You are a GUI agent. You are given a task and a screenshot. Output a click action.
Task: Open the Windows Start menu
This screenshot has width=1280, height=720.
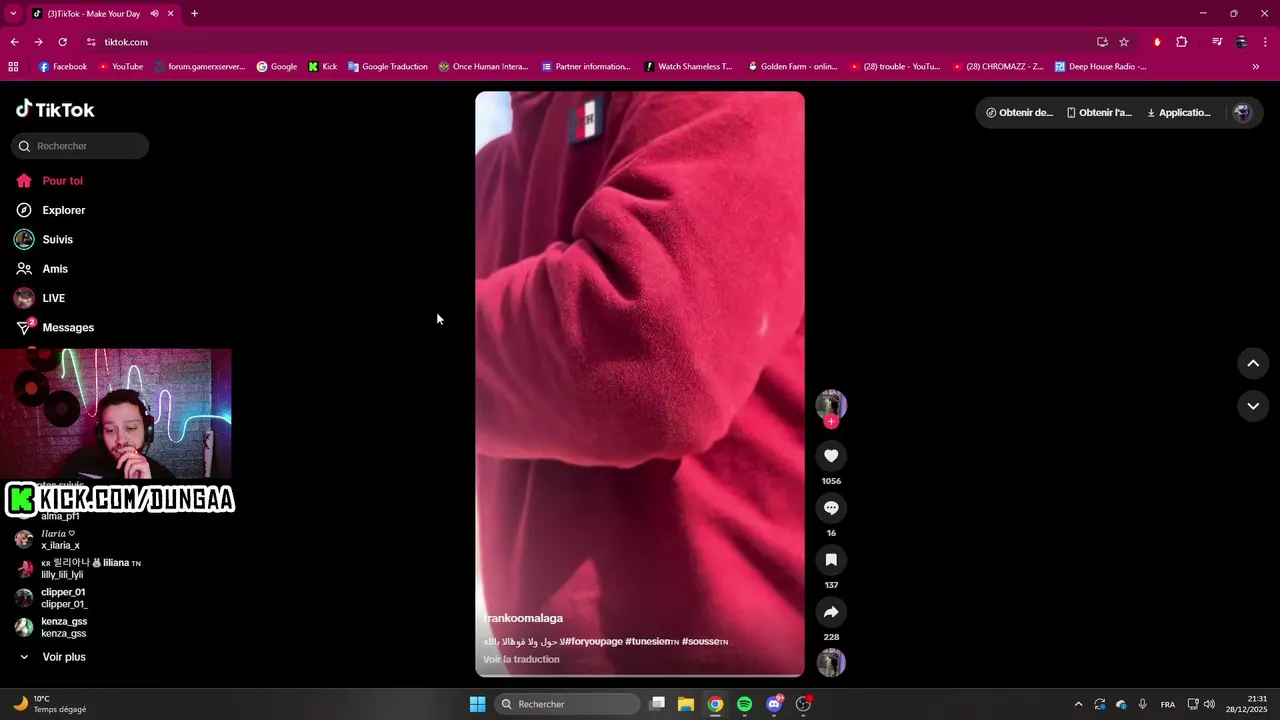(x=477, y=704)
